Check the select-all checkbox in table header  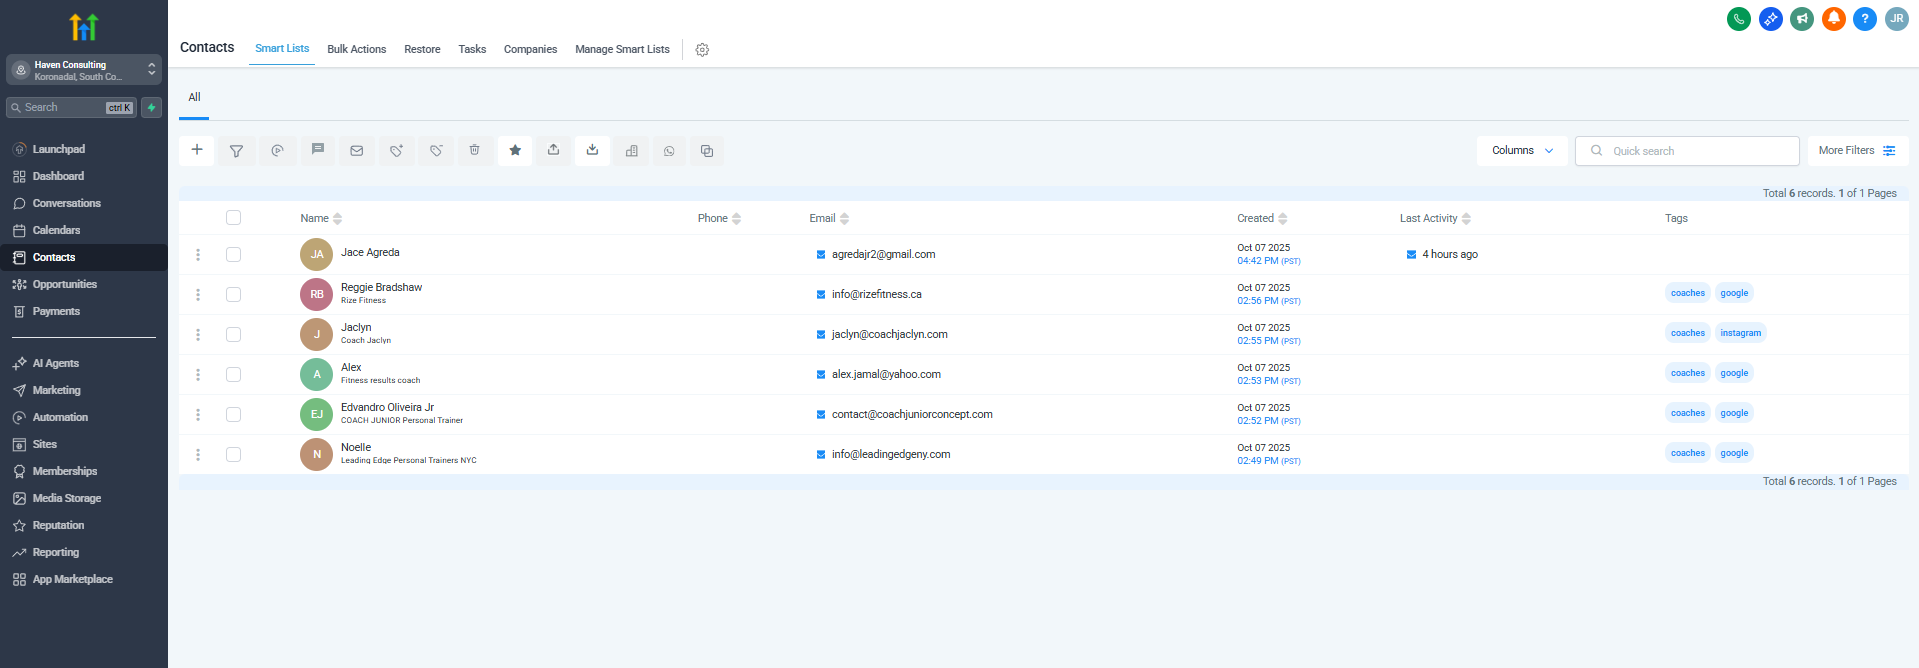click(233, 218)
